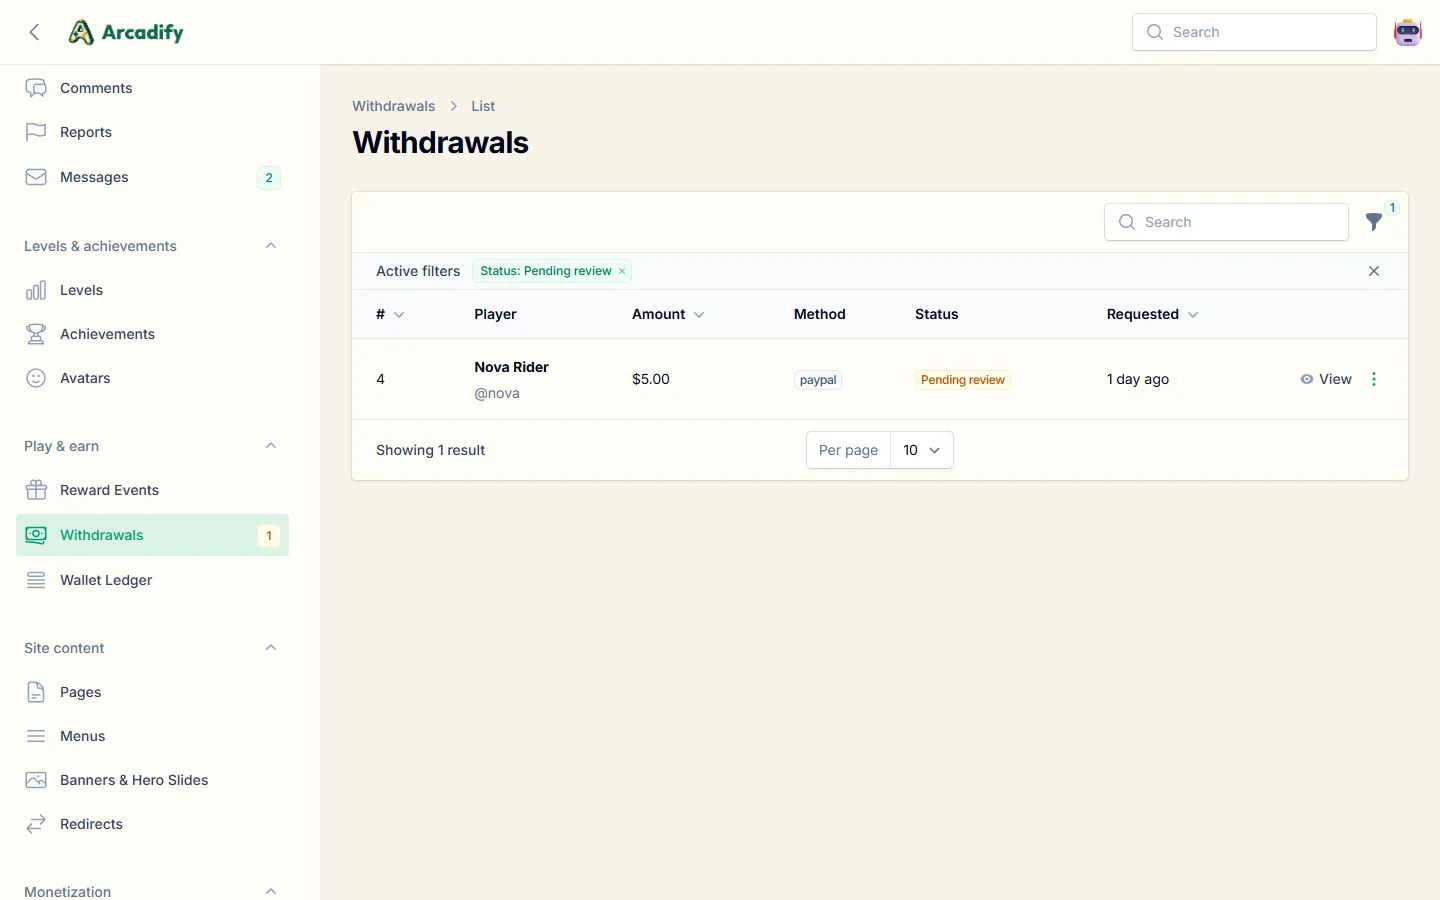
Task: Click the Menus hamburger icon
Action: 36,736
